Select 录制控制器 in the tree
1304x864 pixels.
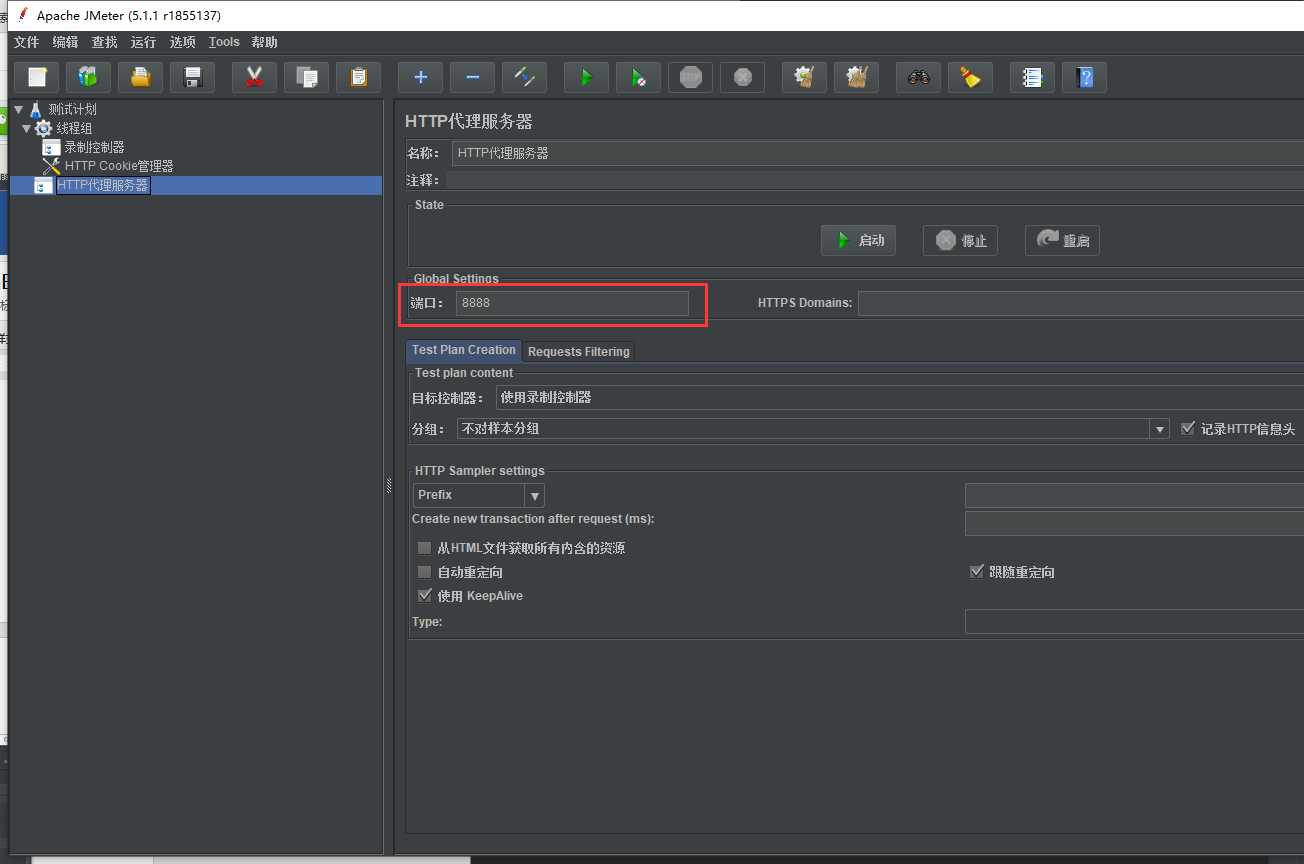pyautogui.click(x=94, y=147)
